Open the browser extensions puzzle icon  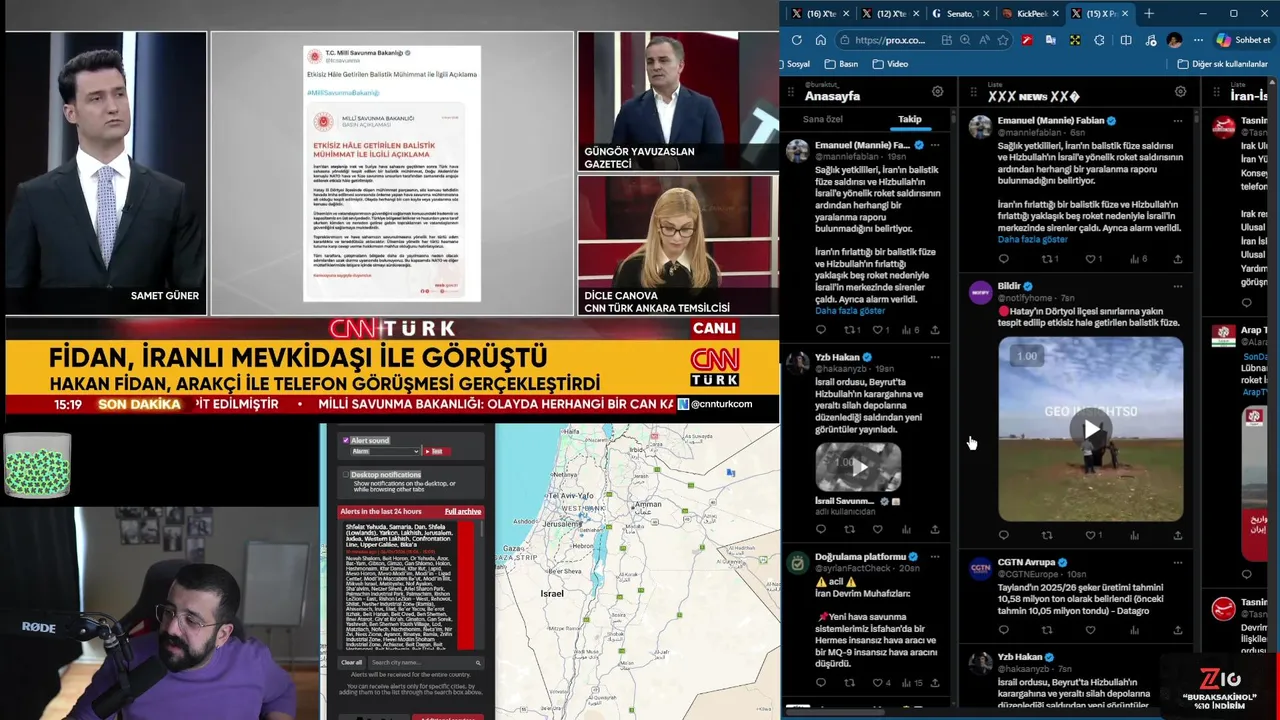pyautogui.click(x=1099, y=40)
